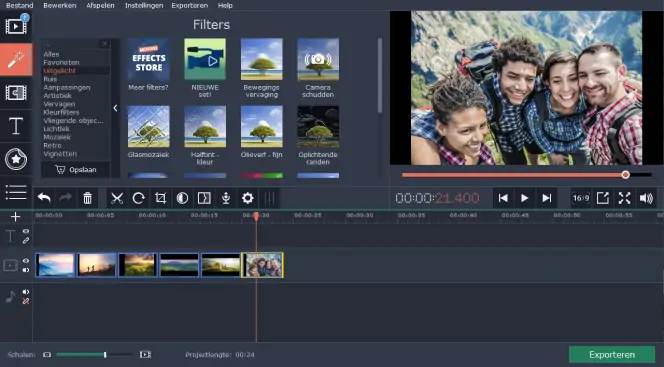This screenshot has width=664, height=367.
Task: Click the Redo arrow
Action: [x=65, y=198]
